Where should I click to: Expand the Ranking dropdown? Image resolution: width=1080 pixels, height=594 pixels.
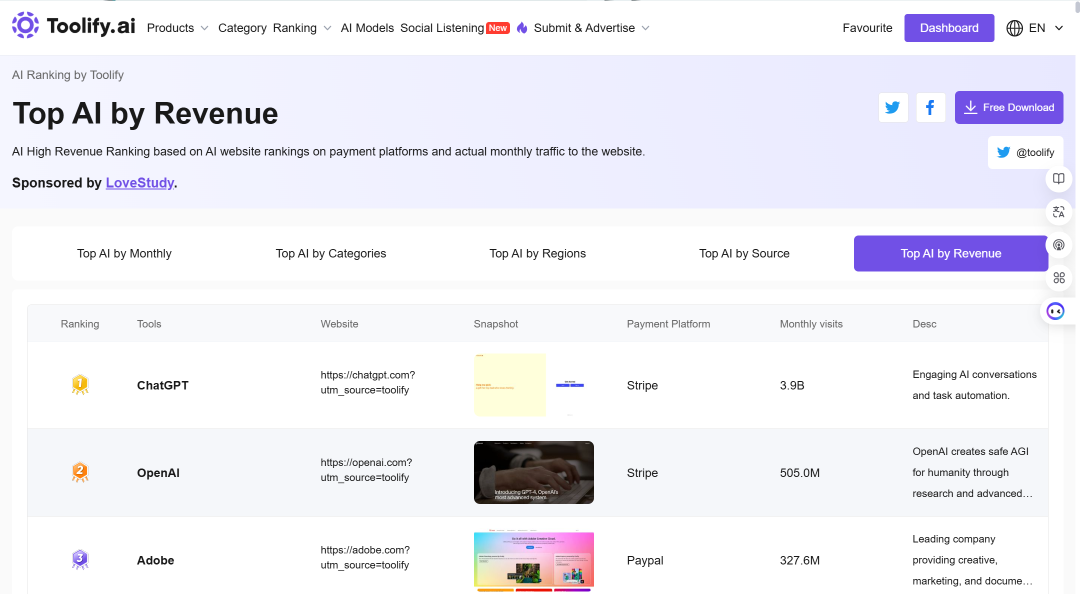[302, 28]
